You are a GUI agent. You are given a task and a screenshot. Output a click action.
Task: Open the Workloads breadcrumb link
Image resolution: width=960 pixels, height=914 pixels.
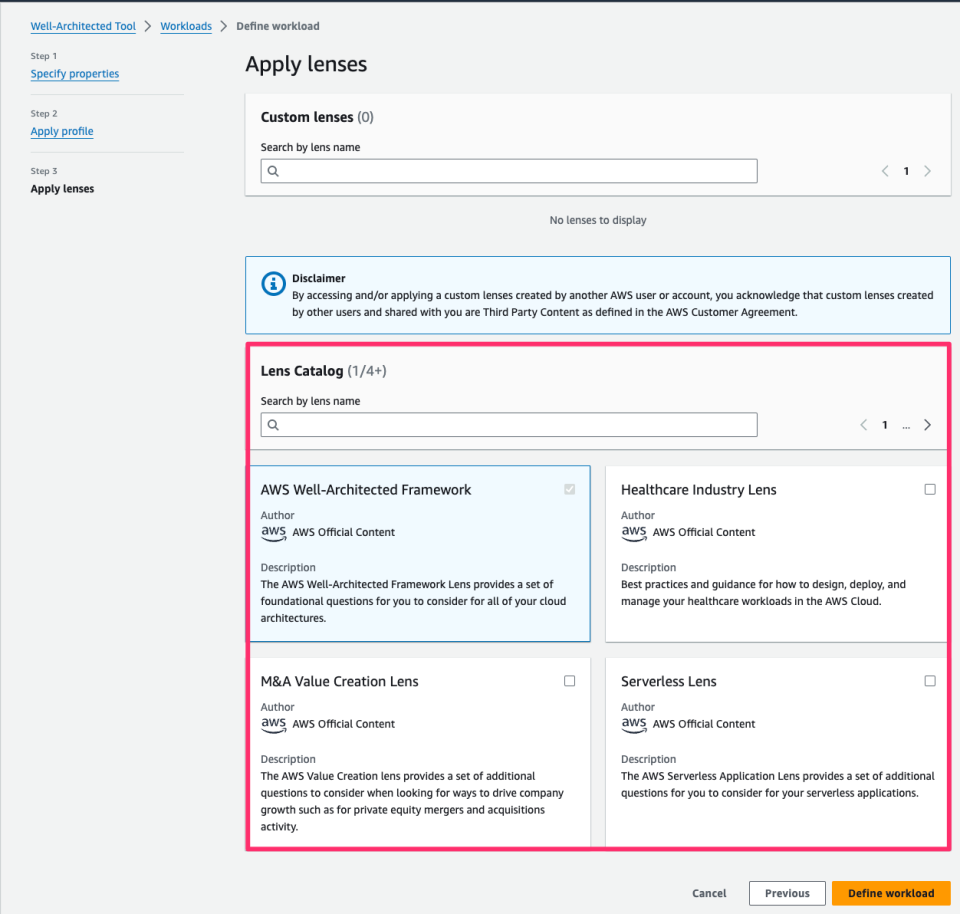click(186, 26)
